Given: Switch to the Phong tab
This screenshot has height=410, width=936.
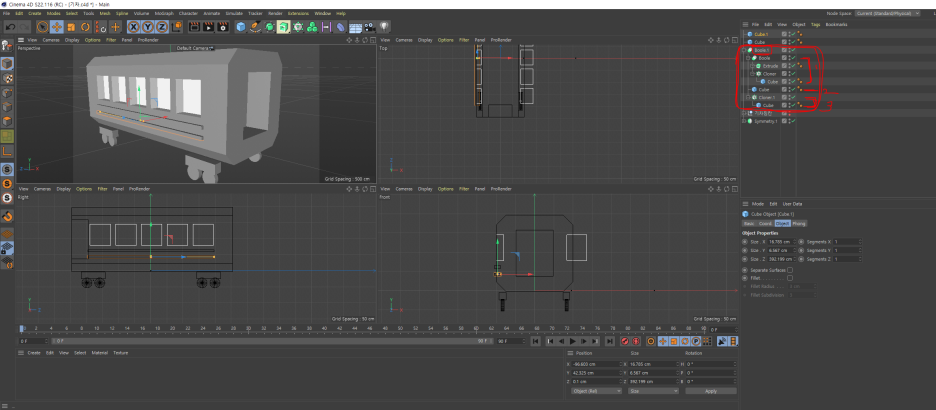Looking at the screenshot, I should (x=799, y=223).
